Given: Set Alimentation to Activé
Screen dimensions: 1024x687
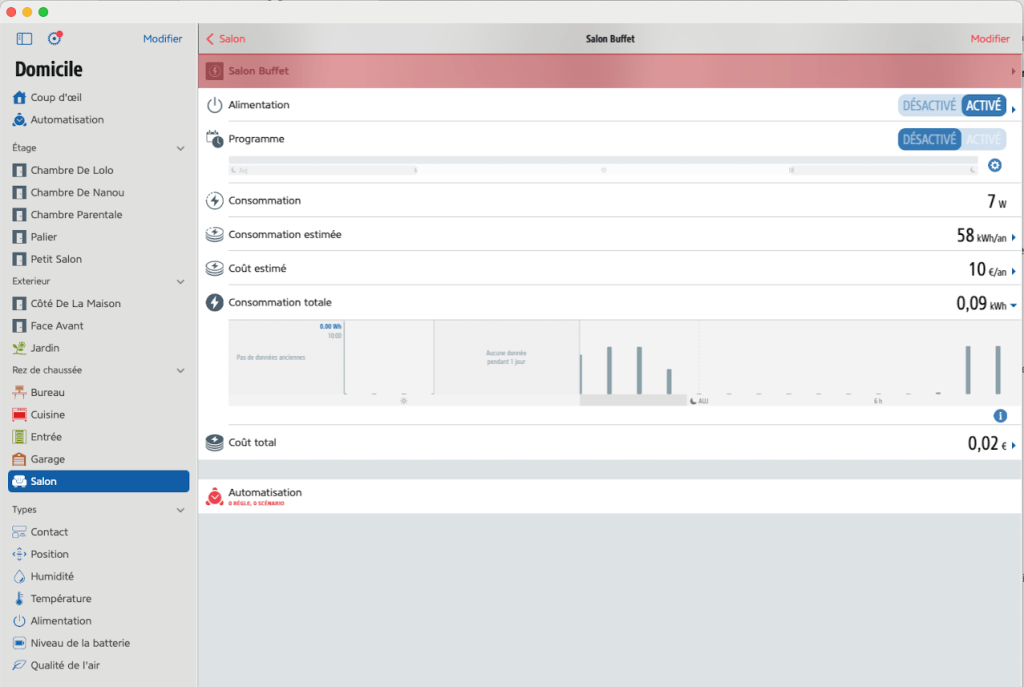Looking at the screenshot, I should pyautogui.click(x=984, y=106).
